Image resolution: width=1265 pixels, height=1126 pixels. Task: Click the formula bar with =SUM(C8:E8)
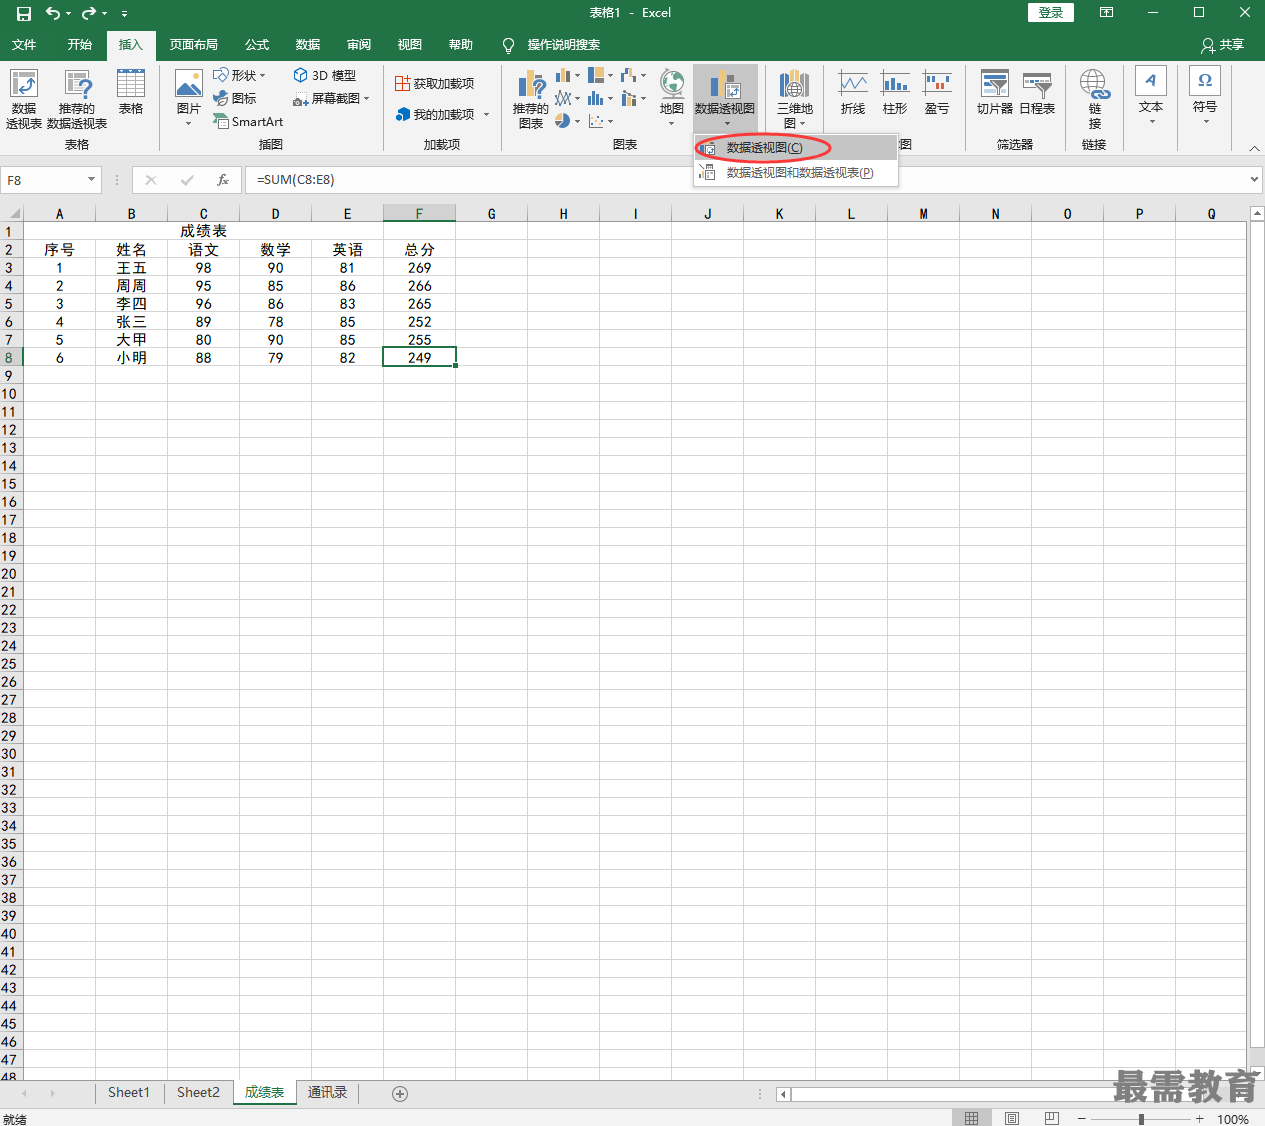point(746,180)
